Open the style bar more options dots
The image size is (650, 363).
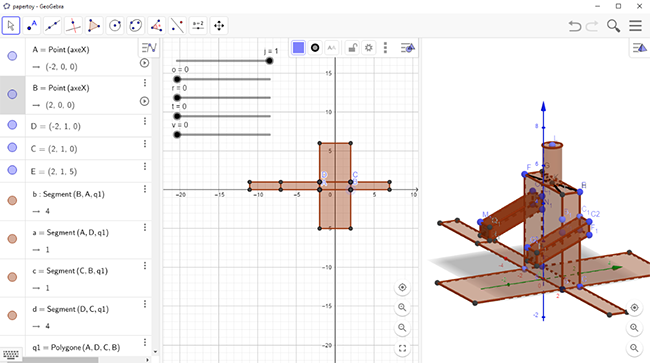click(385, 48)
